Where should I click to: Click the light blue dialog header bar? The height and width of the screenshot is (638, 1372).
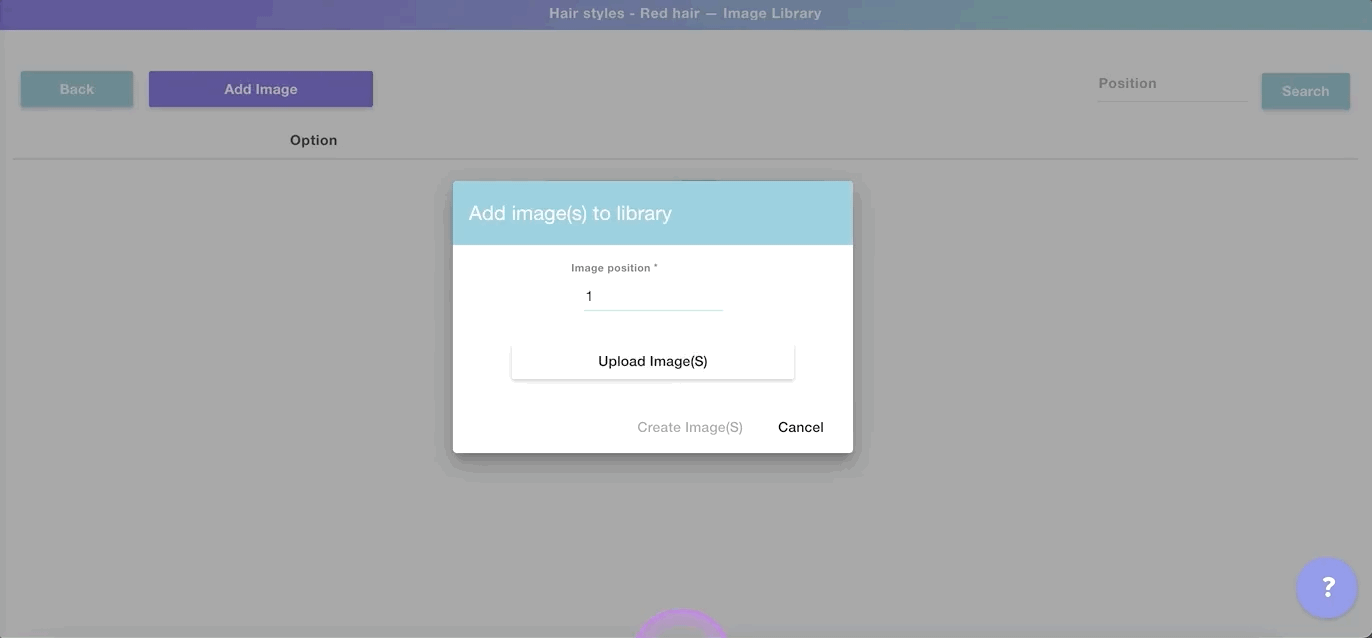(760, 213)
